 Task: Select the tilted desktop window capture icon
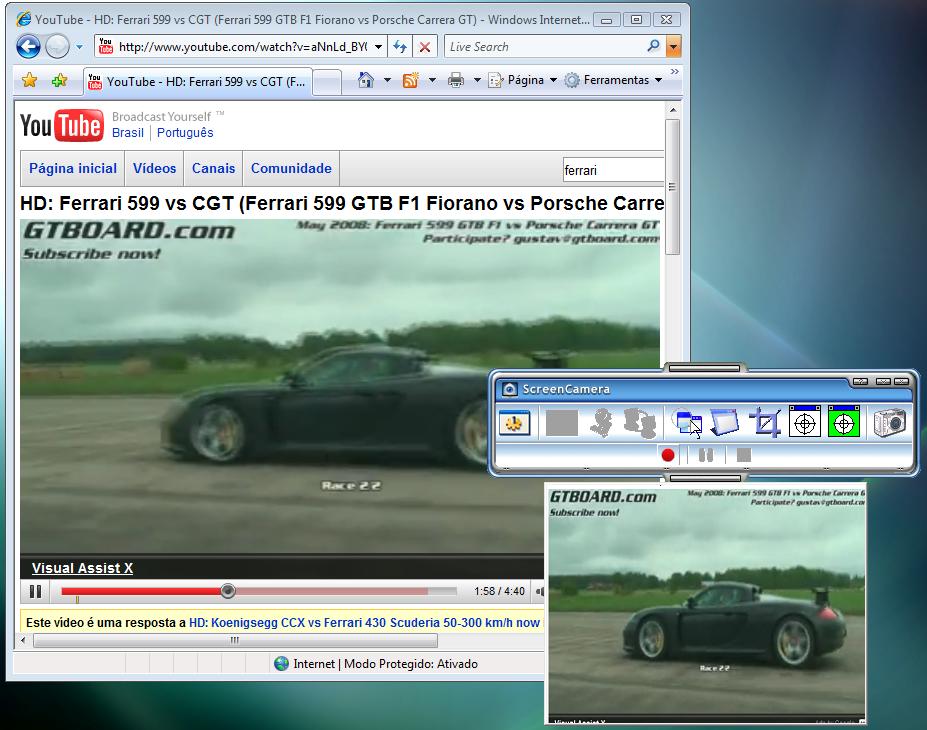pos(724,423)
